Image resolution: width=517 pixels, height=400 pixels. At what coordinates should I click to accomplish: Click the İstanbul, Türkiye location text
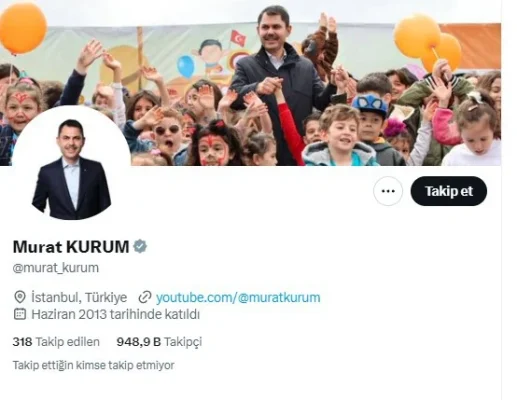click(79, 297)
